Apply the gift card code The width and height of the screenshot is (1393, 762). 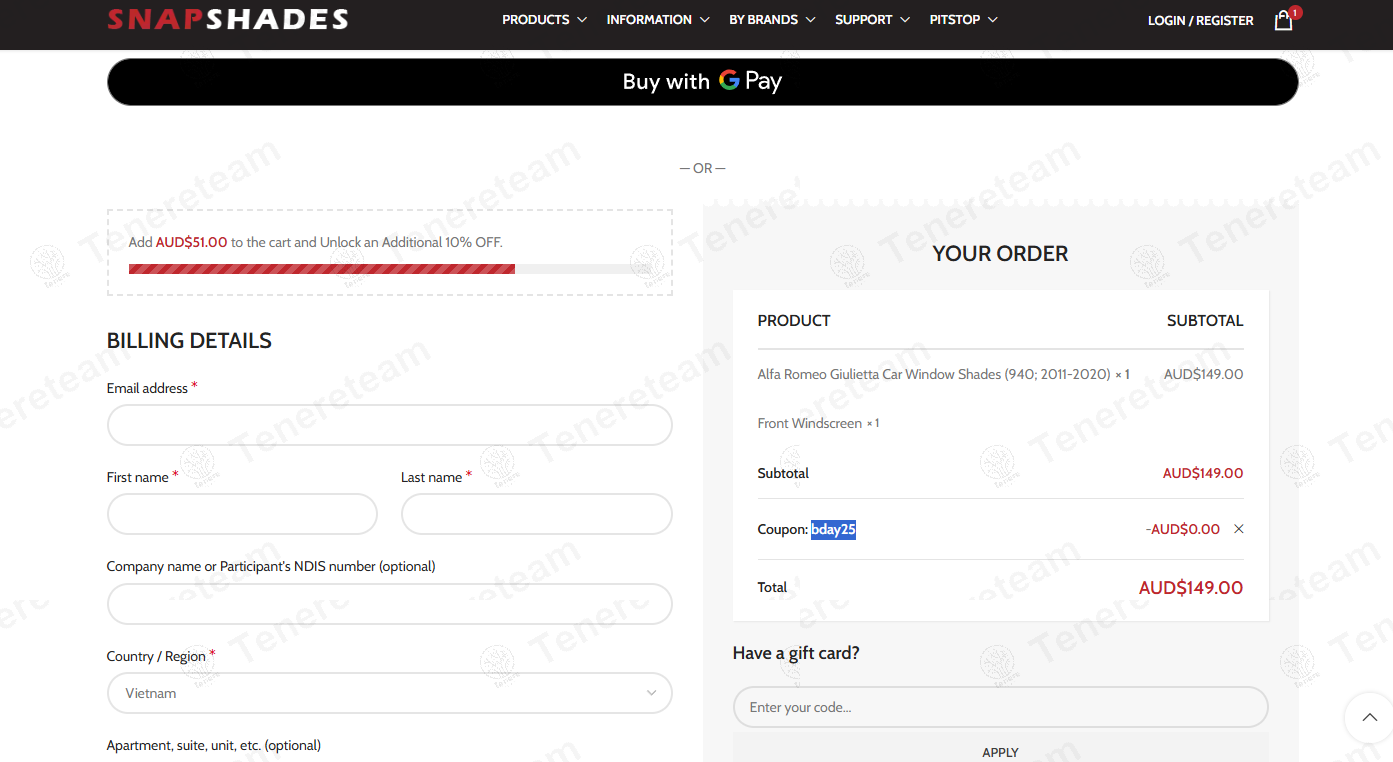pyautogui.click(x=1000, y=751)
